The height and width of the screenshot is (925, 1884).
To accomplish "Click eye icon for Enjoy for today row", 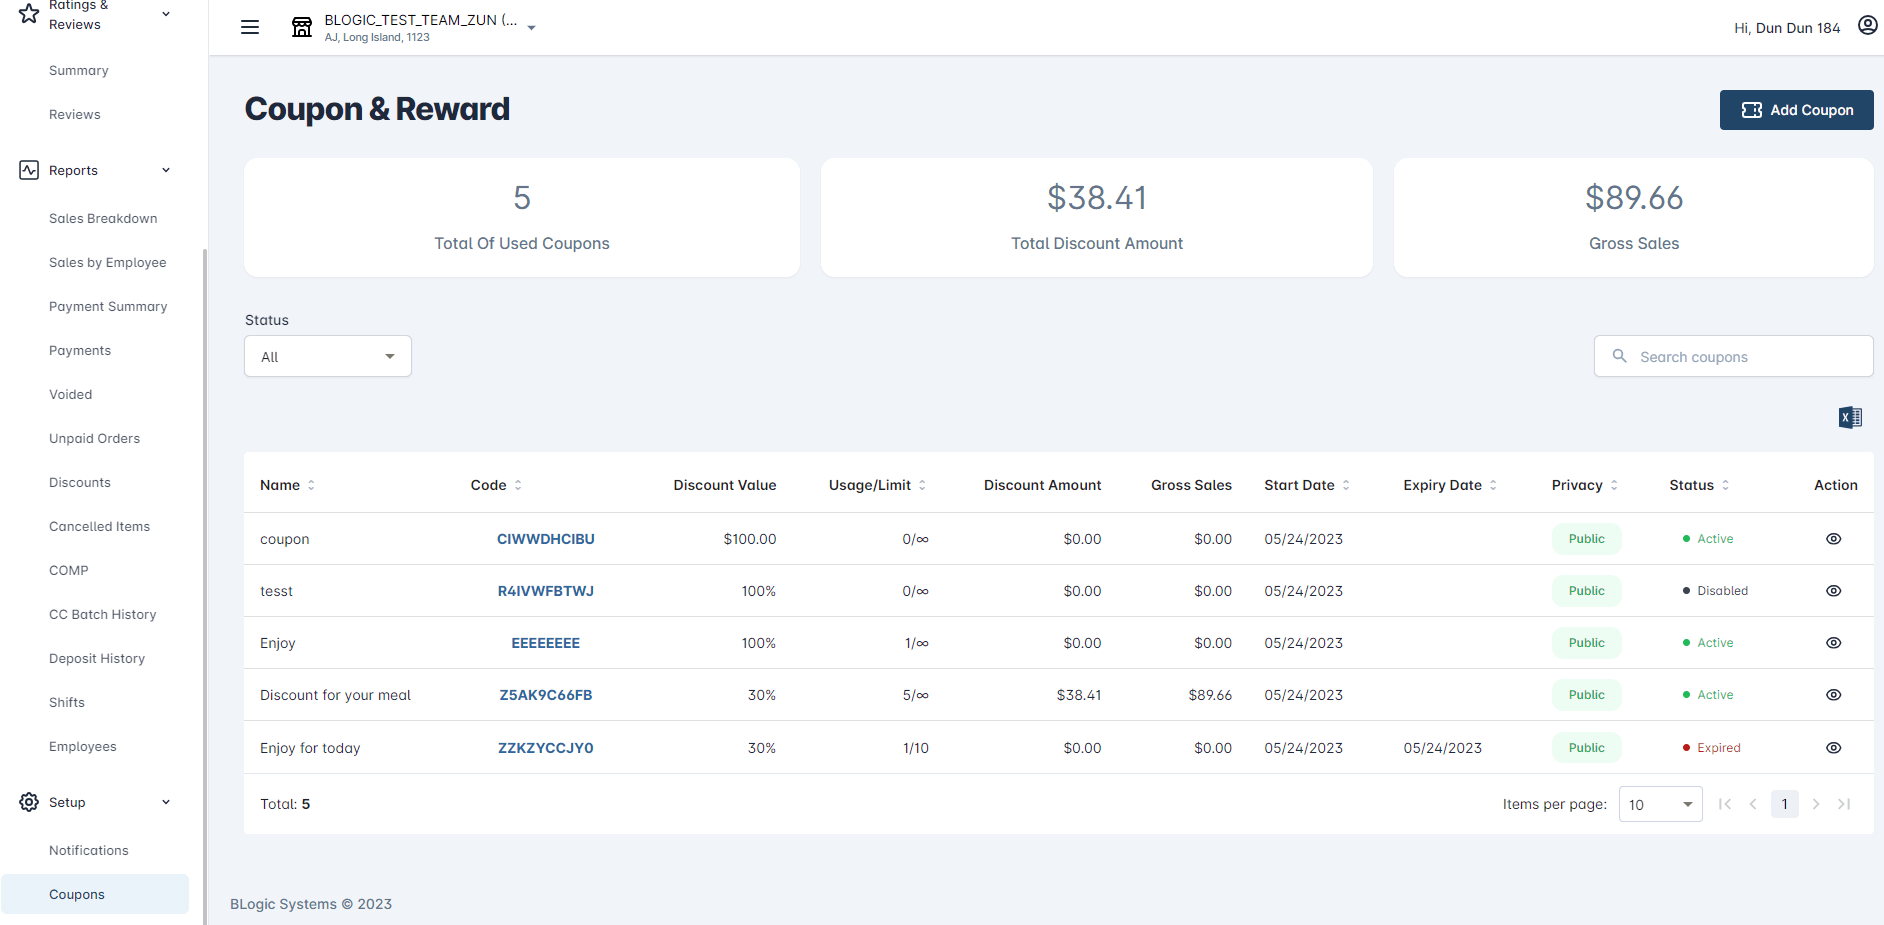I will coord(1833,748).
